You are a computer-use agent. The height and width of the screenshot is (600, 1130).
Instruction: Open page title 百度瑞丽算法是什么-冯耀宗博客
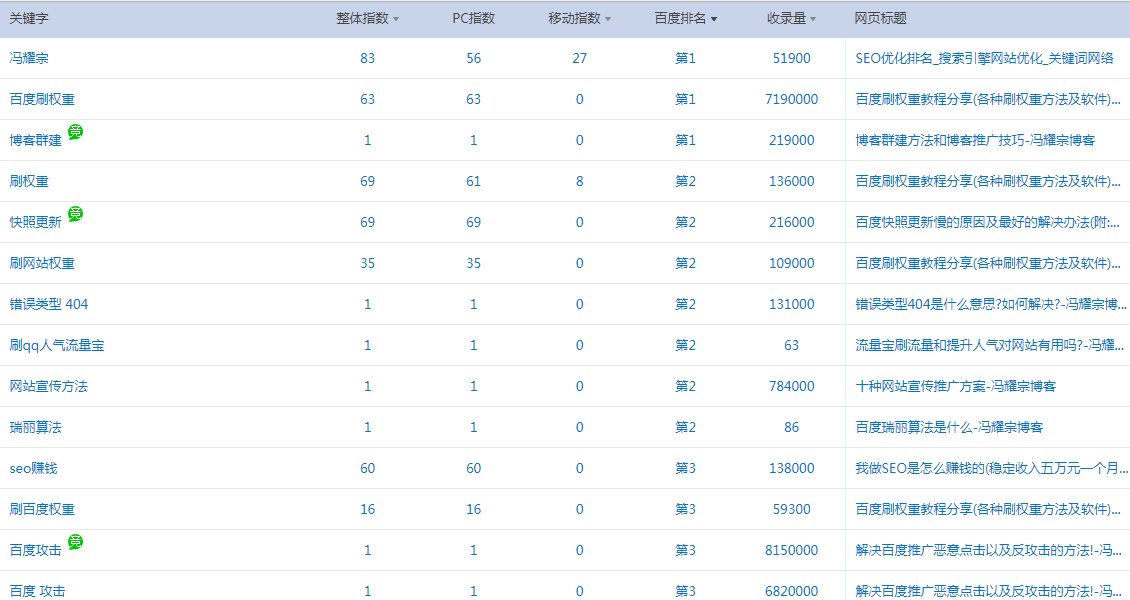pyautogui.click(x=949, y=428)
